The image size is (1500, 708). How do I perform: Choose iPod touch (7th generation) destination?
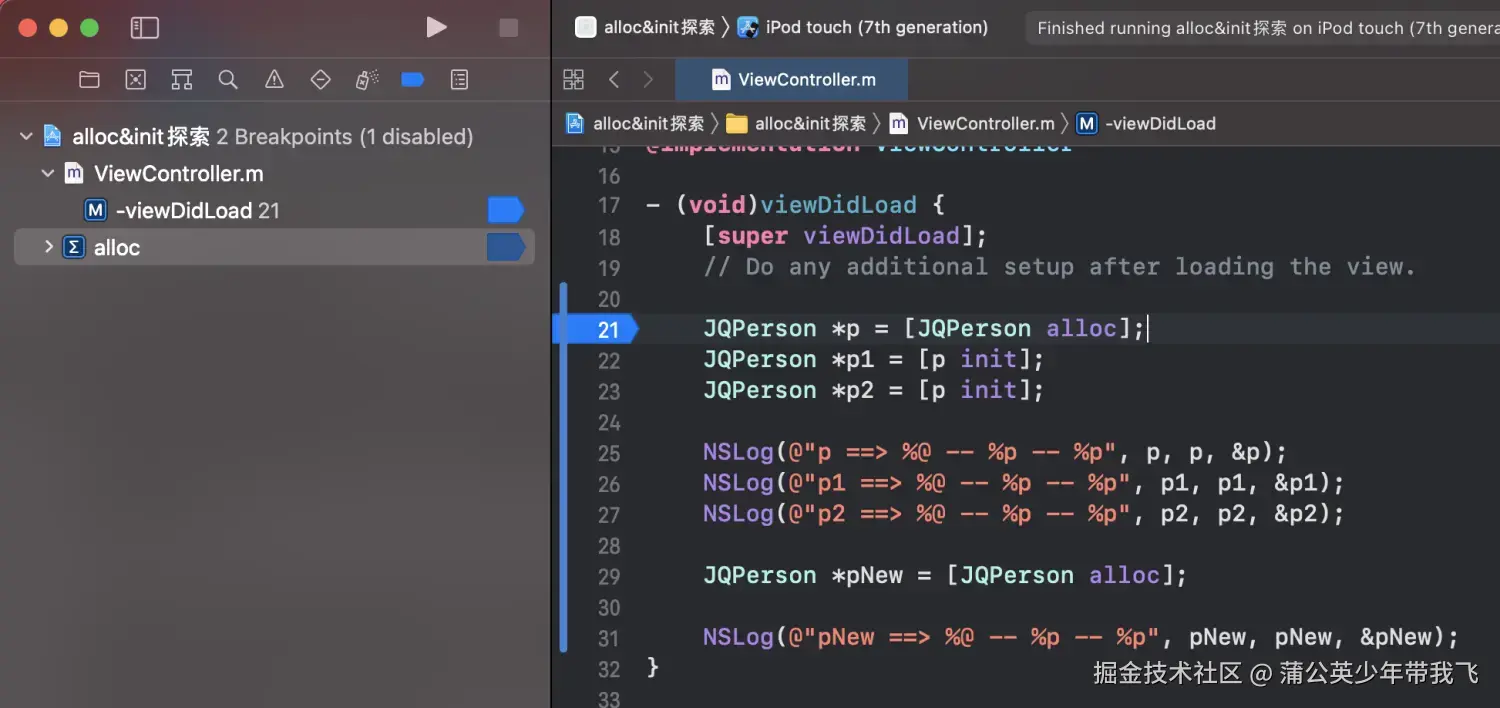tap(876, 28)
